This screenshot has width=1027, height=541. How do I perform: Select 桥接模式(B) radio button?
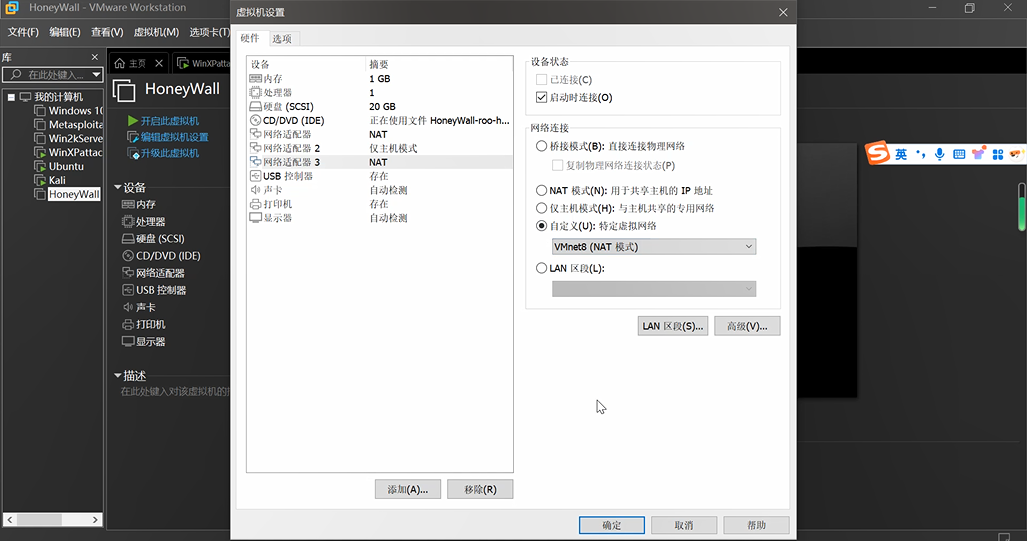click(541, 146)
